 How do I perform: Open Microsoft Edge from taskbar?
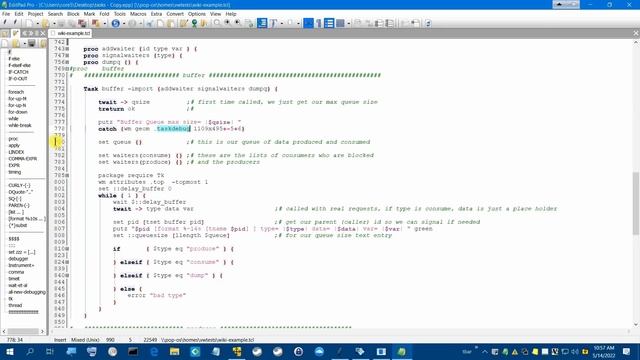[154, 351]
